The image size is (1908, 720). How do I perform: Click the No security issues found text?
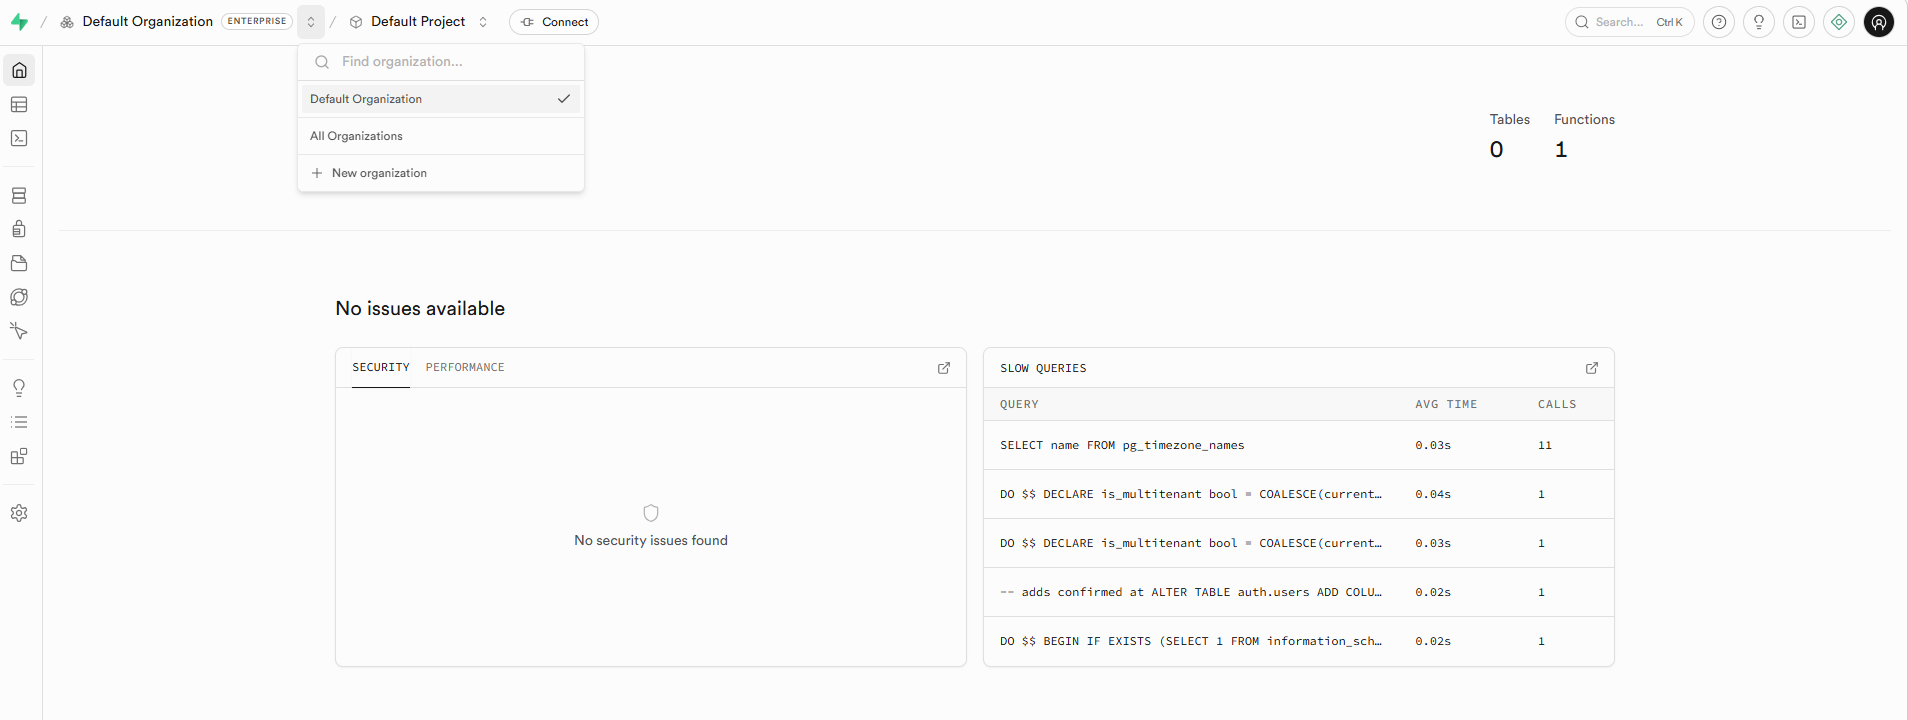point(651,540)
